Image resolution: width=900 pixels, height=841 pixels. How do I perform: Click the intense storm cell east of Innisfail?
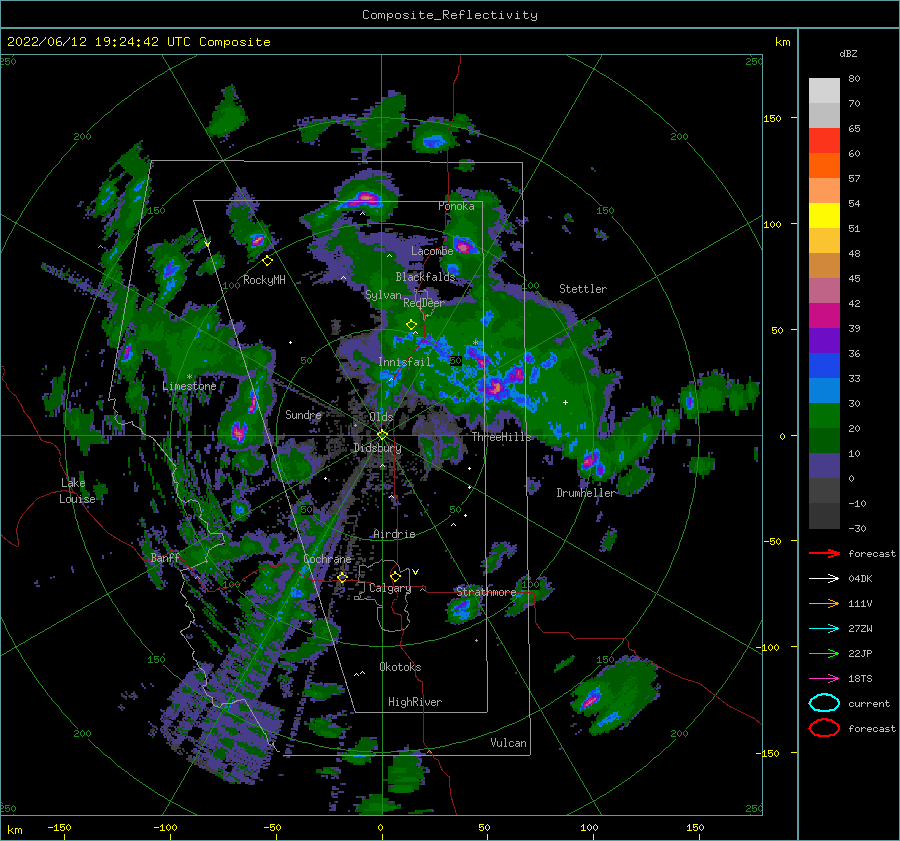[495, 387]
